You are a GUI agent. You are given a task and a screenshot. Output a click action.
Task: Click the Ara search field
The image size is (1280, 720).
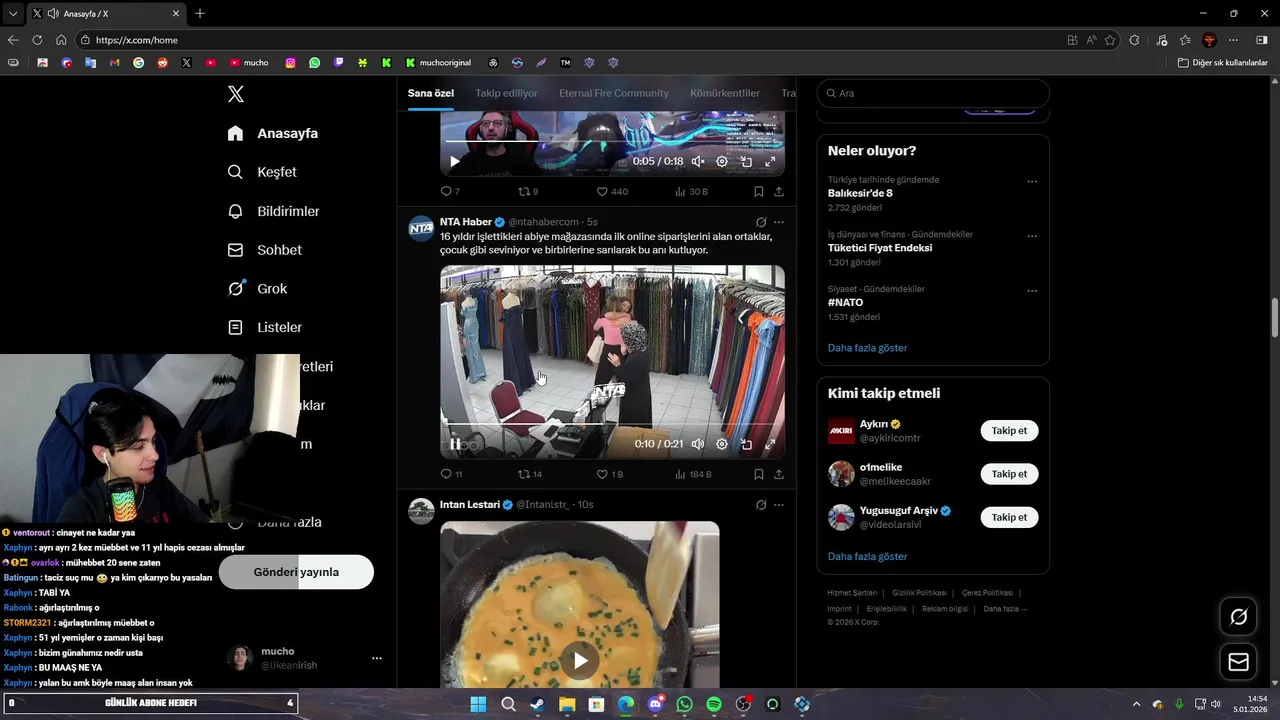click(x=933, y=93)
